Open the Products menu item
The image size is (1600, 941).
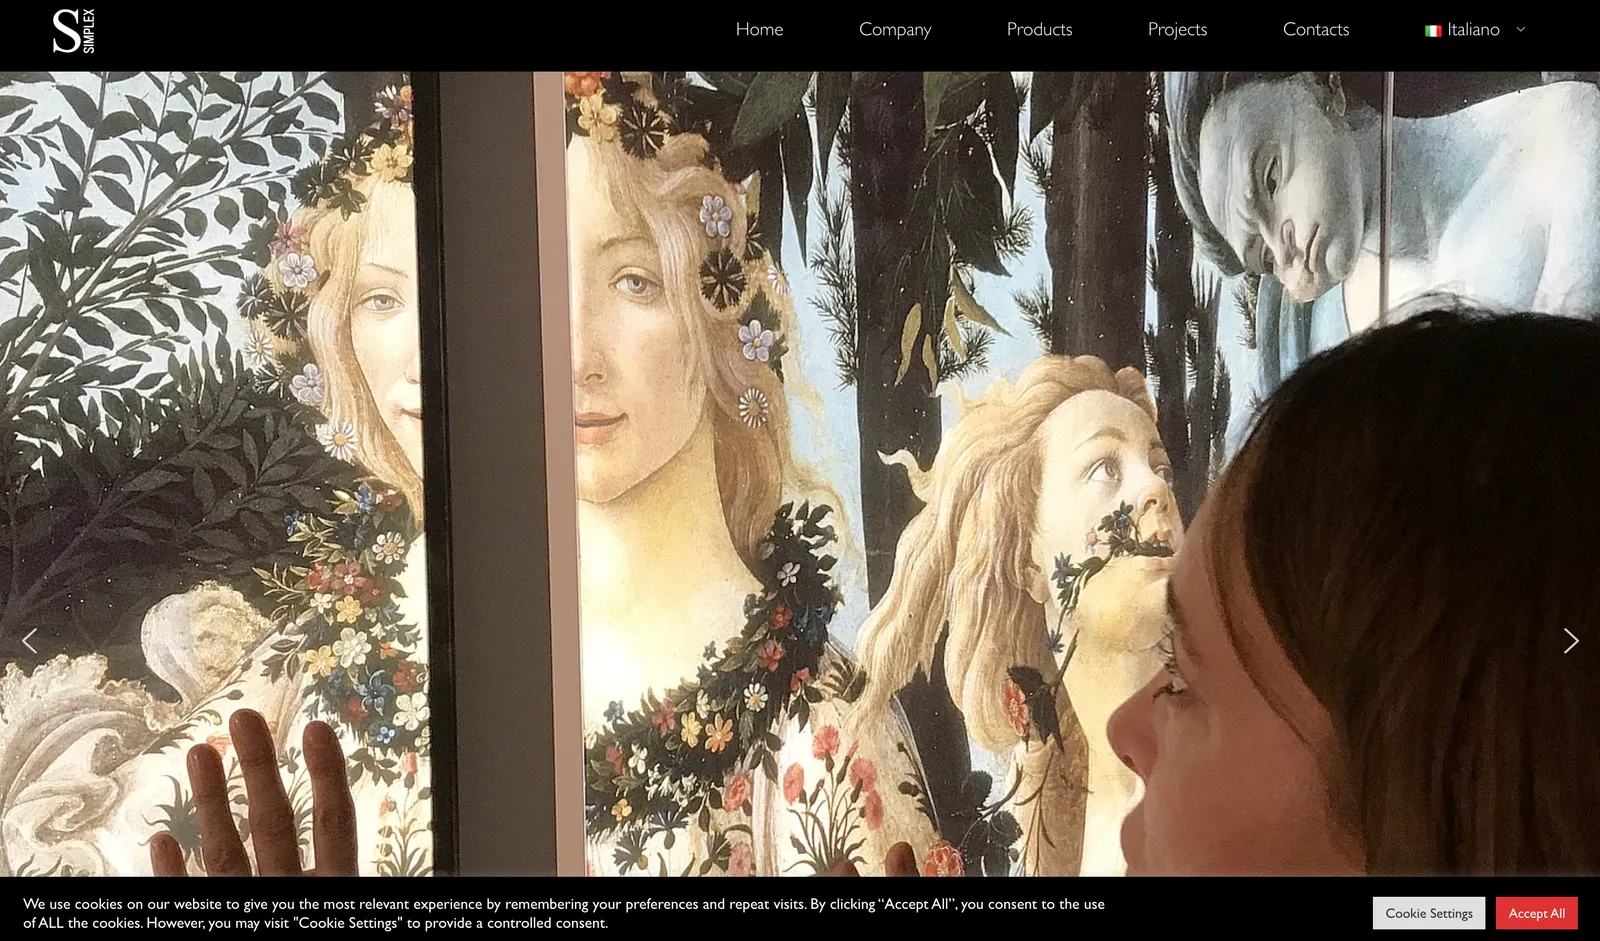click(x=1039, y=29)
